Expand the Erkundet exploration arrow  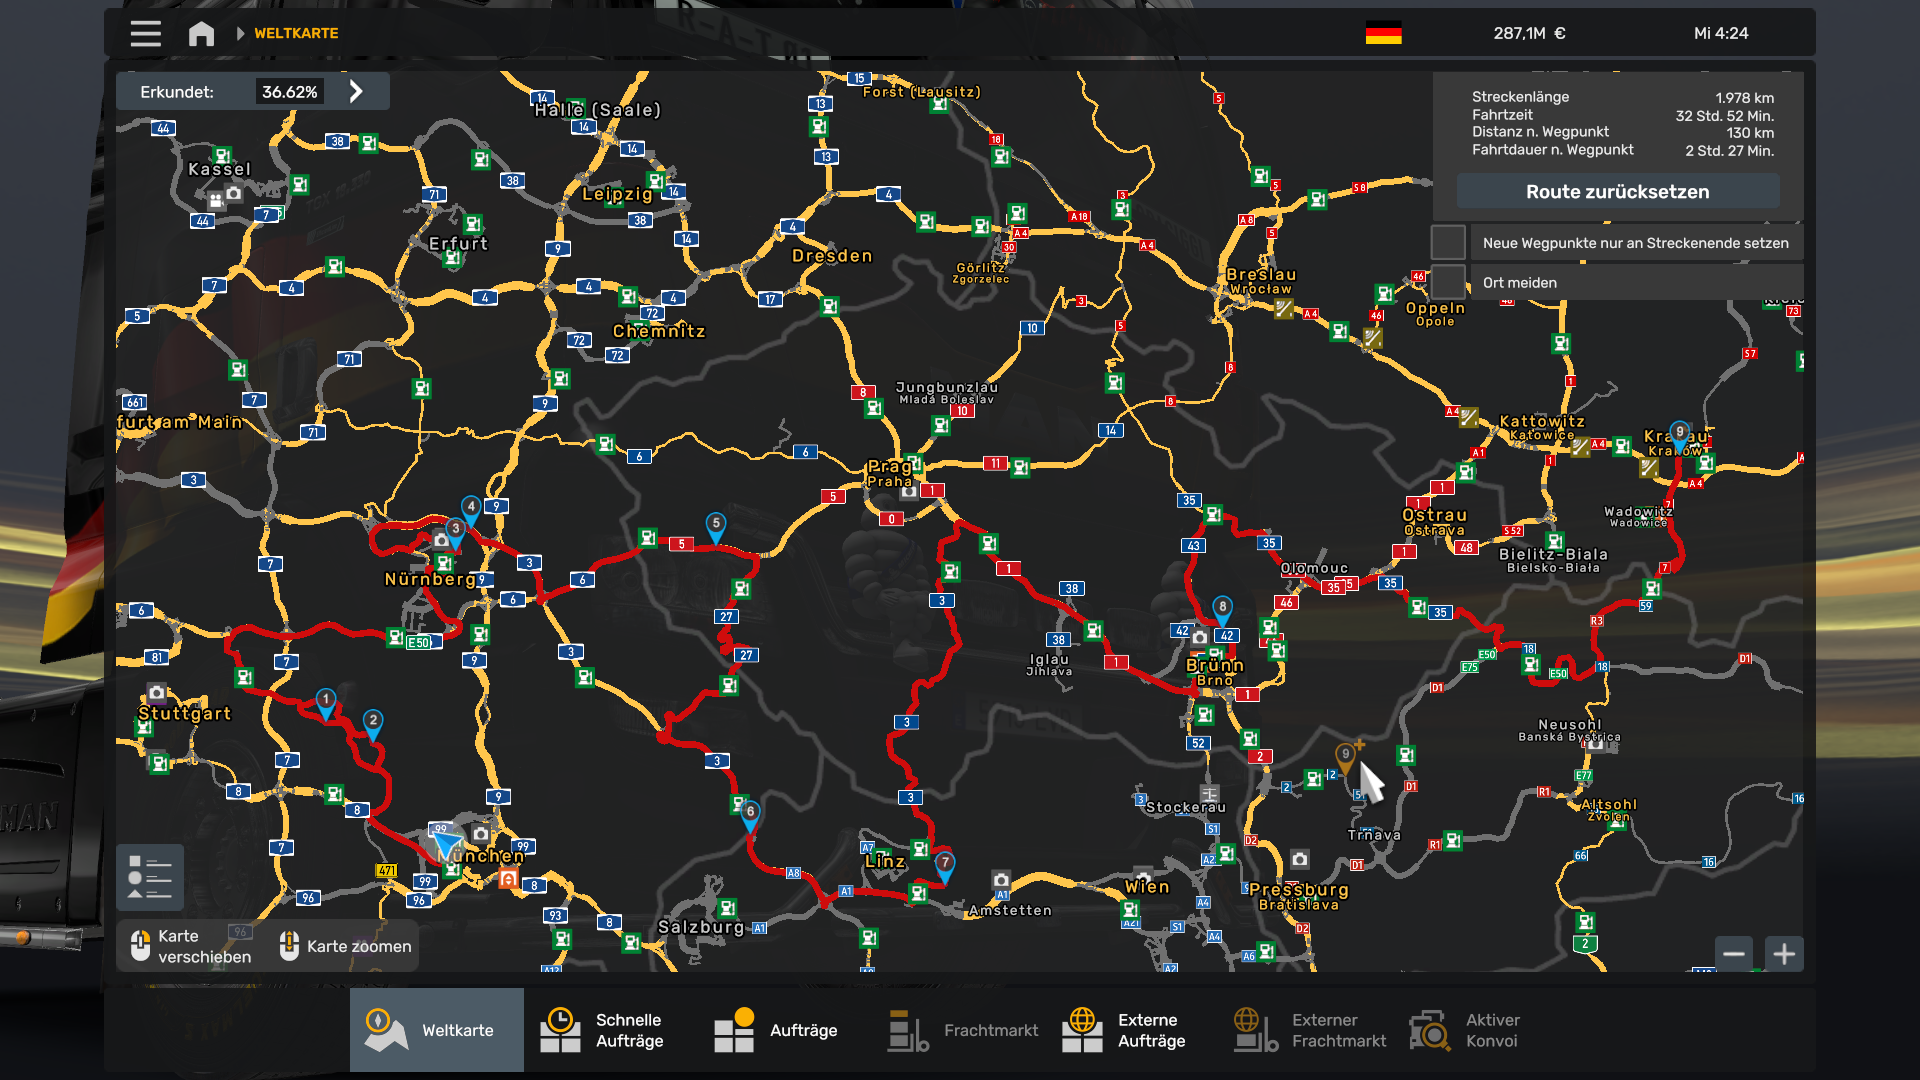(x=356, y=92)
